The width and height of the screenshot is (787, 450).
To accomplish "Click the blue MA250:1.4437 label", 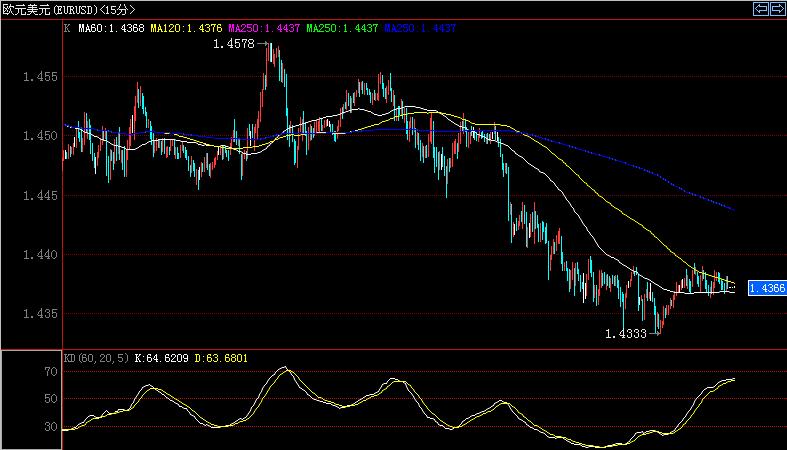I will [x=421, y=28].
